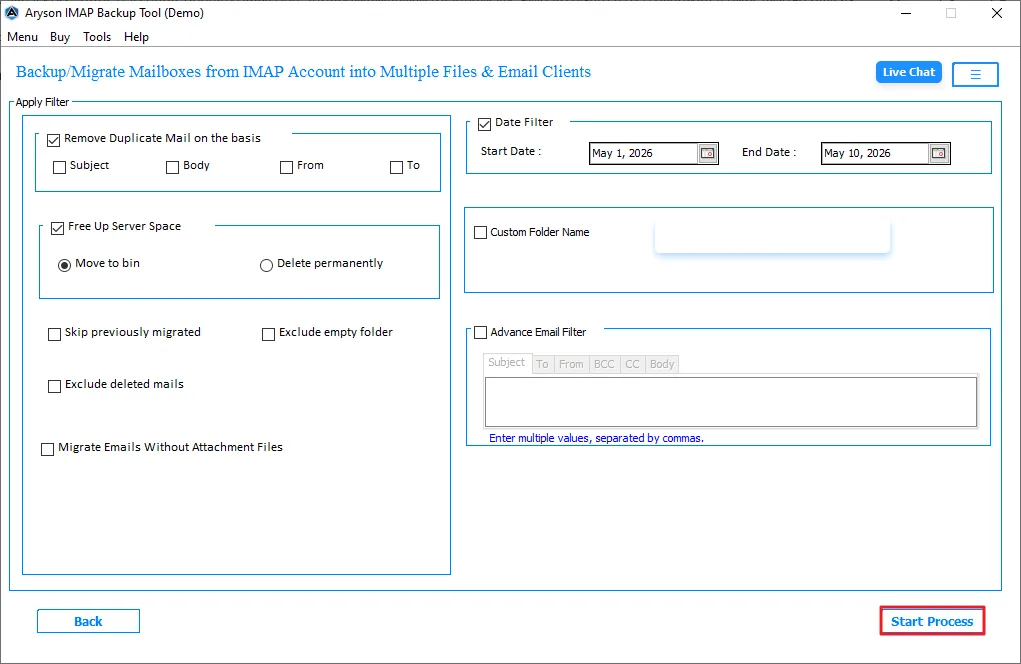Viewport: 1021px width, 664px height.
Task: Open the Tools menu
Action: 97,37
